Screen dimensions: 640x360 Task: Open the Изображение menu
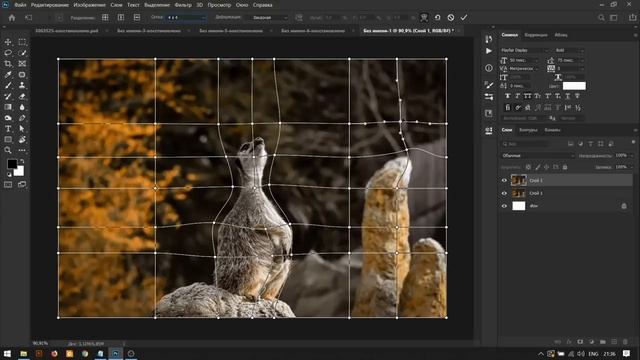tap(89, 5)
